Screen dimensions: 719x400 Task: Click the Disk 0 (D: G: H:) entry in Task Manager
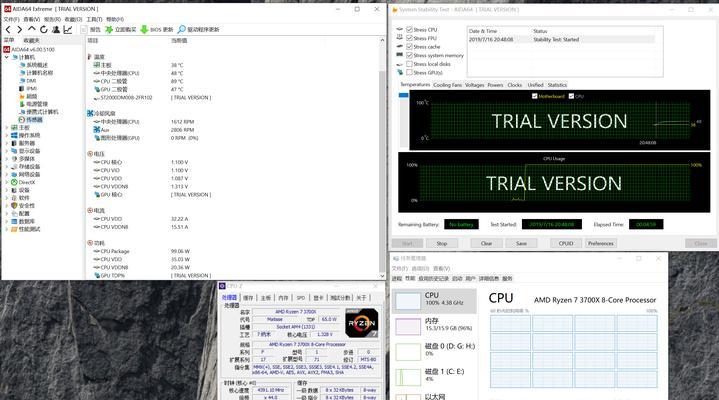click(435, 351)
